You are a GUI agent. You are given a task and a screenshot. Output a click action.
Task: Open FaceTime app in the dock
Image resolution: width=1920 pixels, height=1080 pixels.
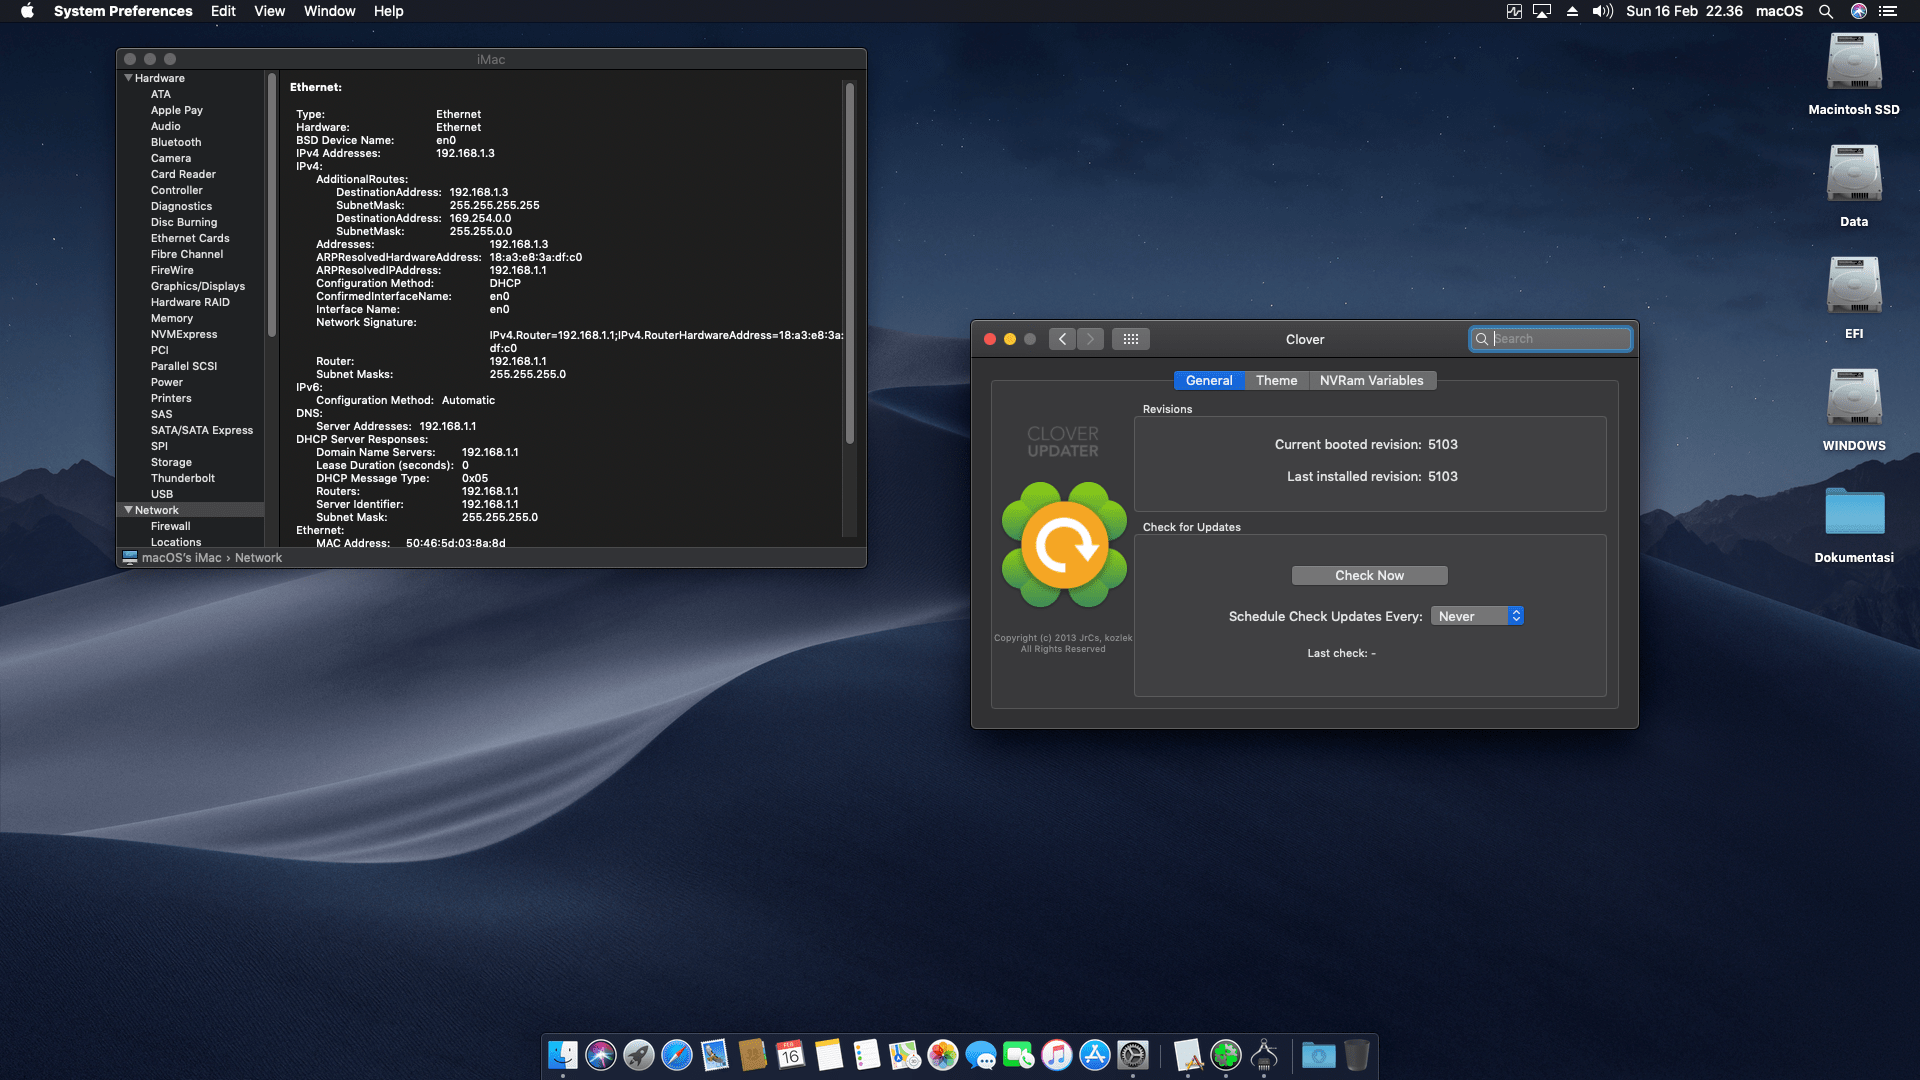click(1019, 1055)
